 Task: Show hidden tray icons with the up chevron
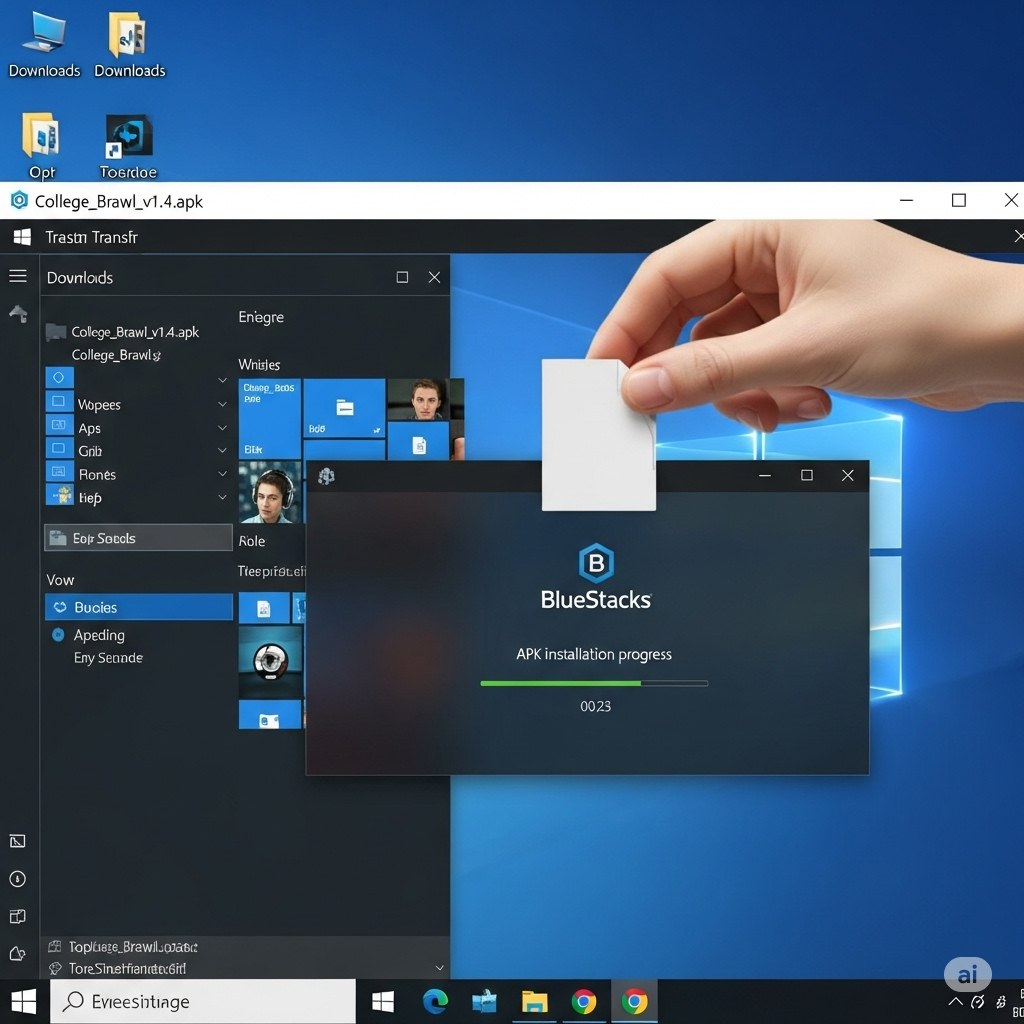(955, 1002)
